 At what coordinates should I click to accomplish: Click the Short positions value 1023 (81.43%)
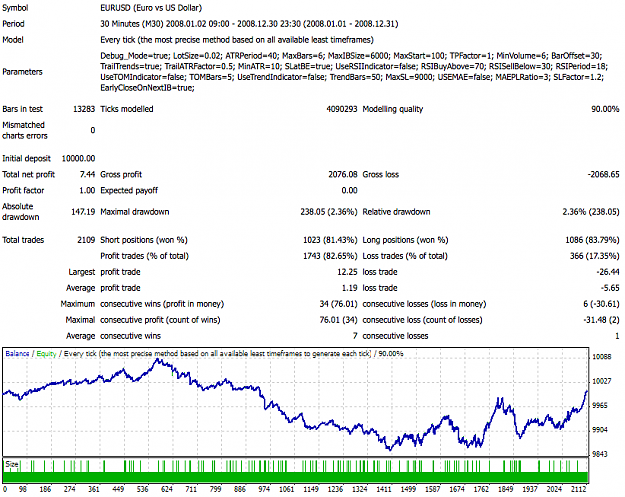click(330, 240)
